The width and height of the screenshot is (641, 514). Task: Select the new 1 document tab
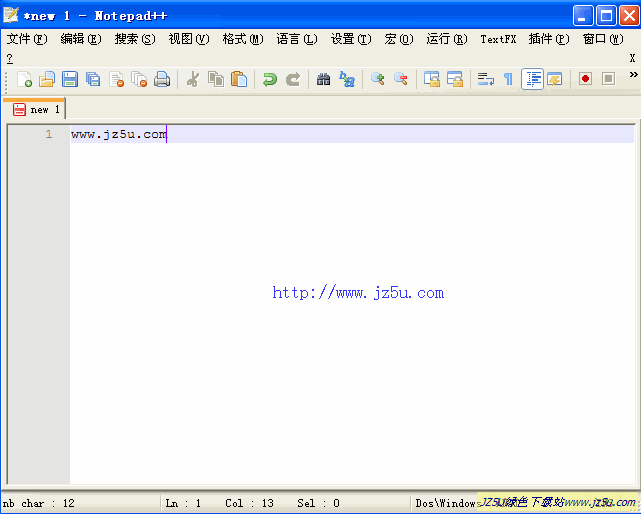34,109
